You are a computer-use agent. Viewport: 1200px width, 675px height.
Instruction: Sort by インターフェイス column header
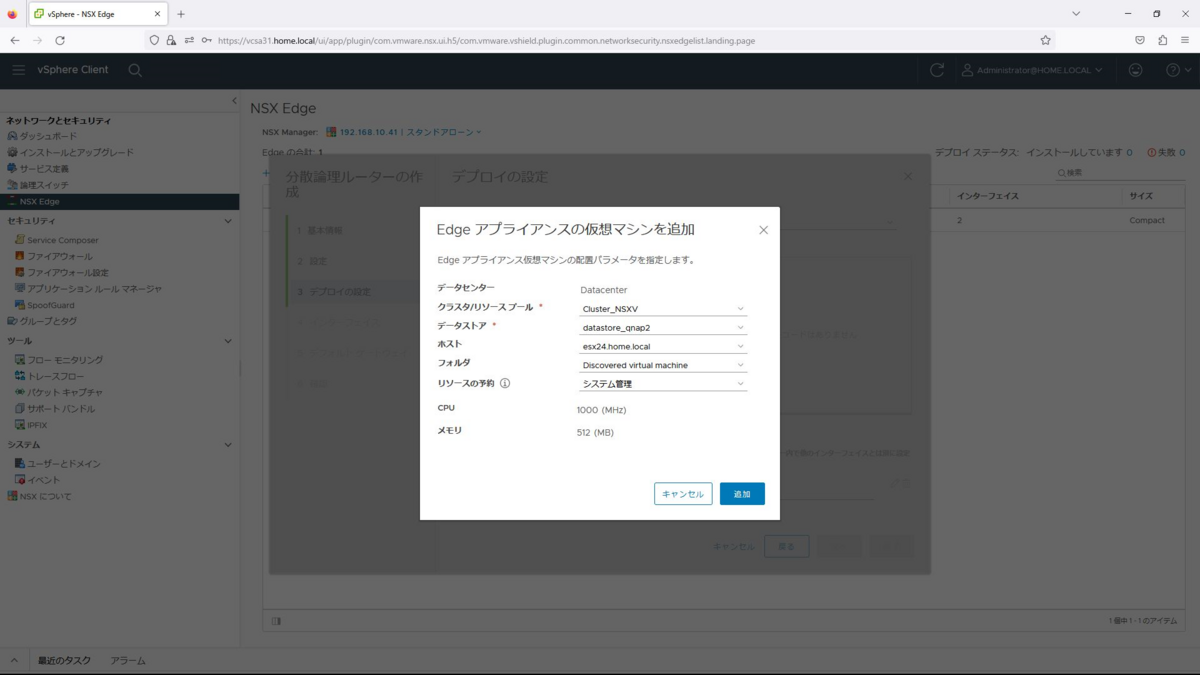[x=988, y=196]
